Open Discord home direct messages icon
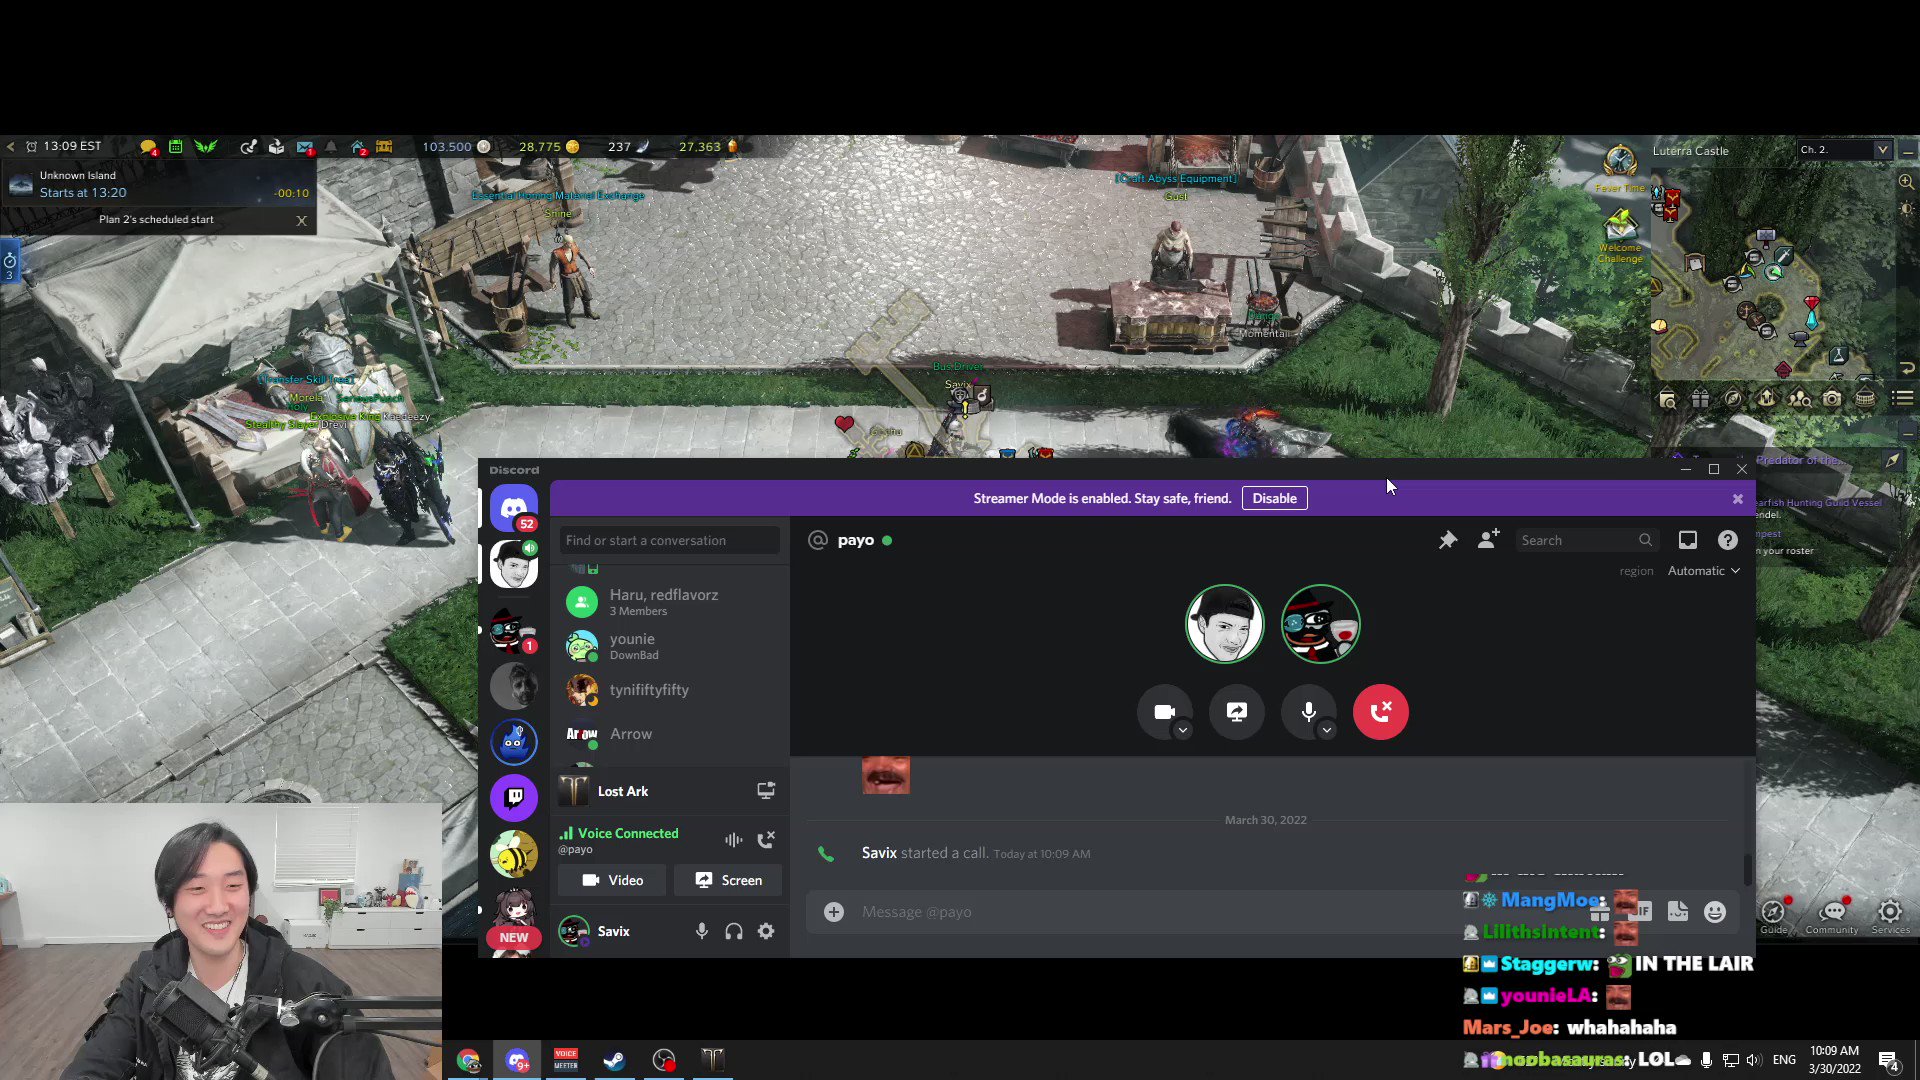This screenshot has height=1080, width=1920. click(x=514, y=508)
